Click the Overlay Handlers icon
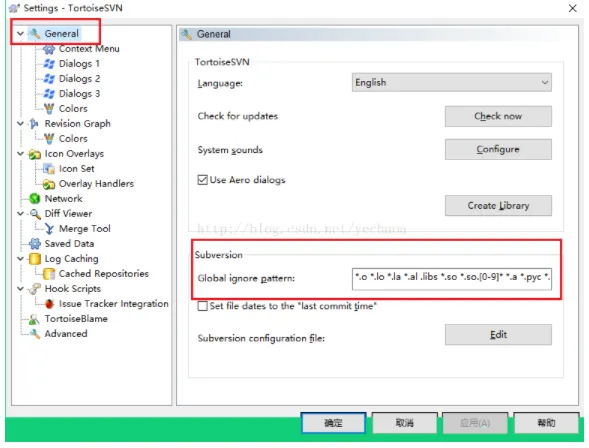589x448 pixels. tap(49, 184)
